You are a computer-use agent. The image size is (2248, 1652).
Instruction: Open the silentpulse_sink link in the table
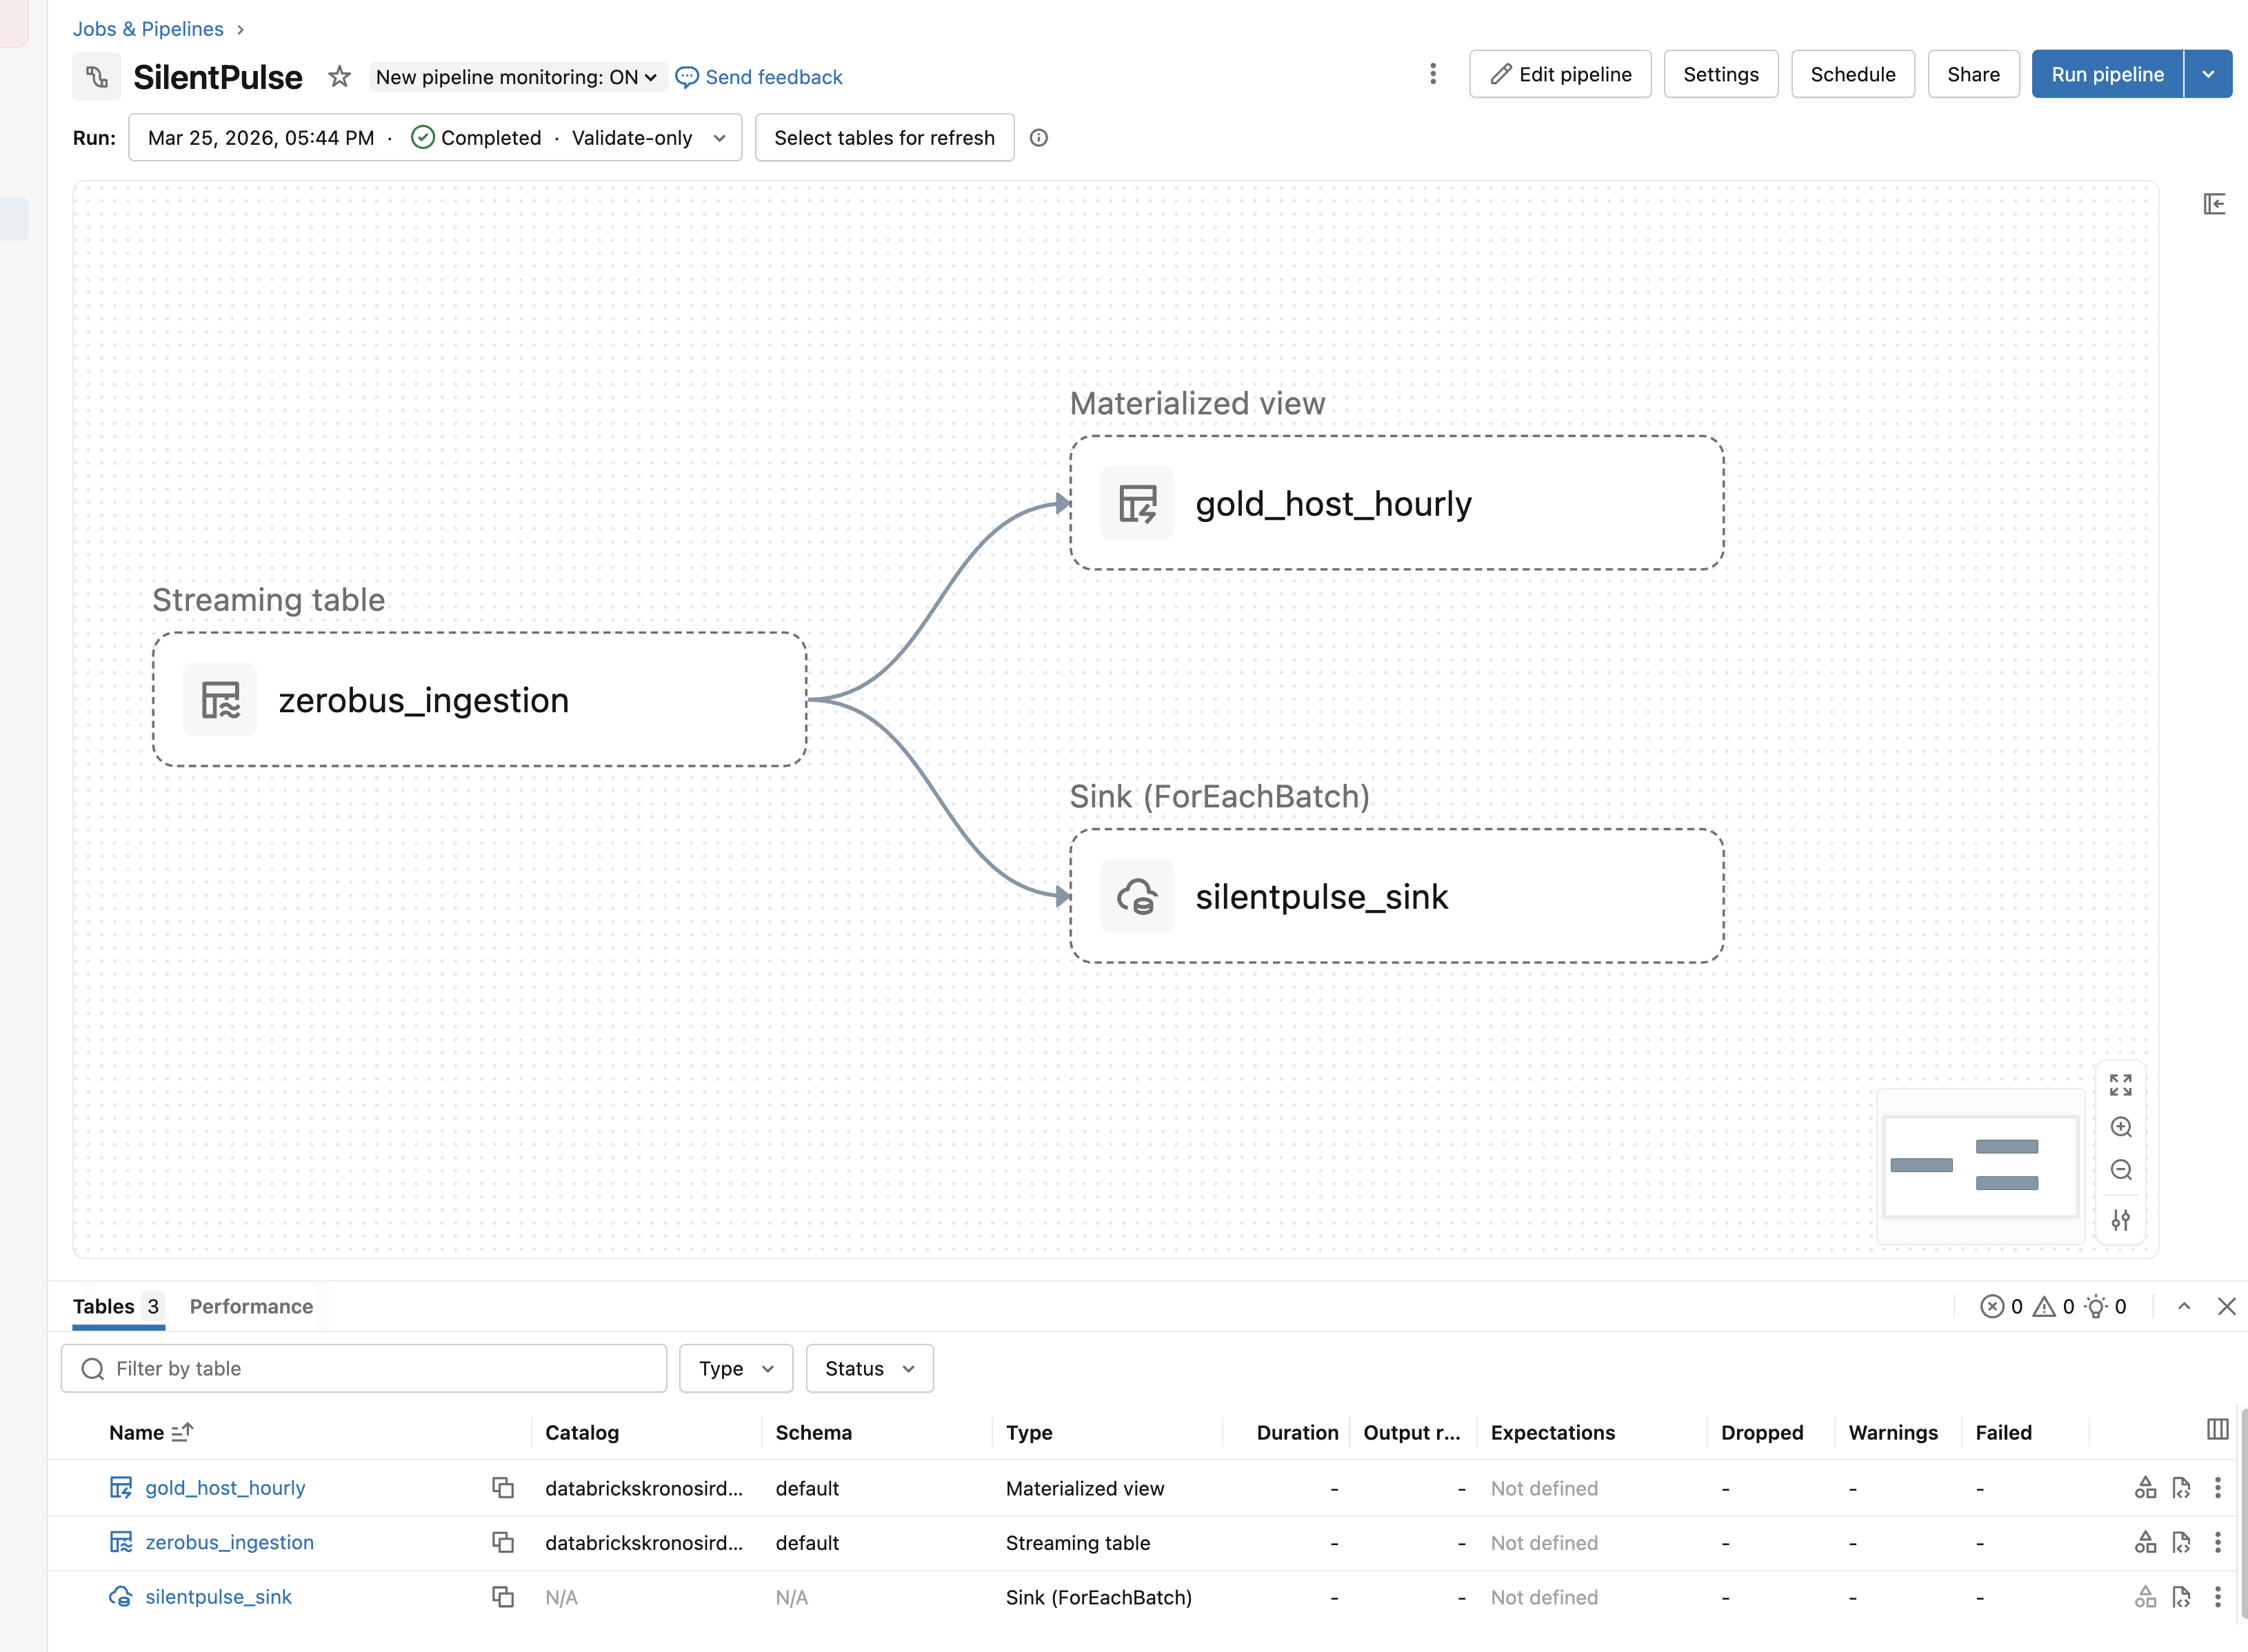[218, 1597]
